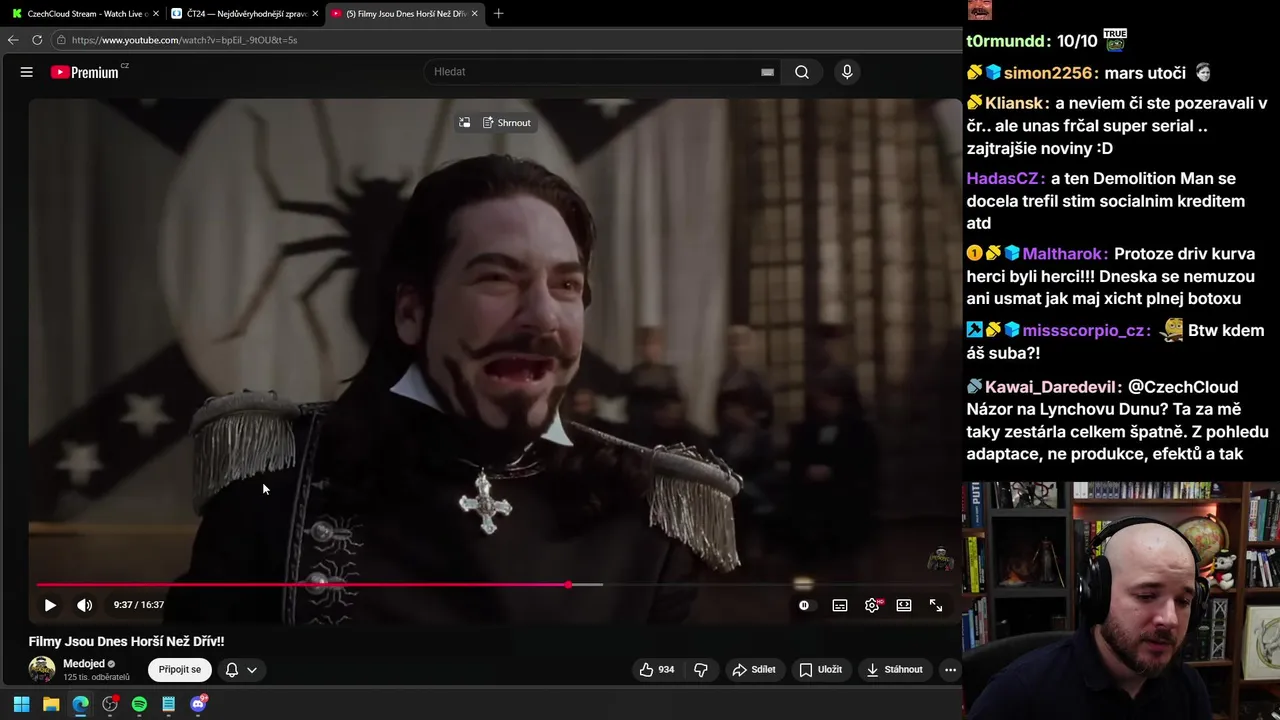Click the Stáhnout download button
1280x720 pixels.
coord(895,670)
